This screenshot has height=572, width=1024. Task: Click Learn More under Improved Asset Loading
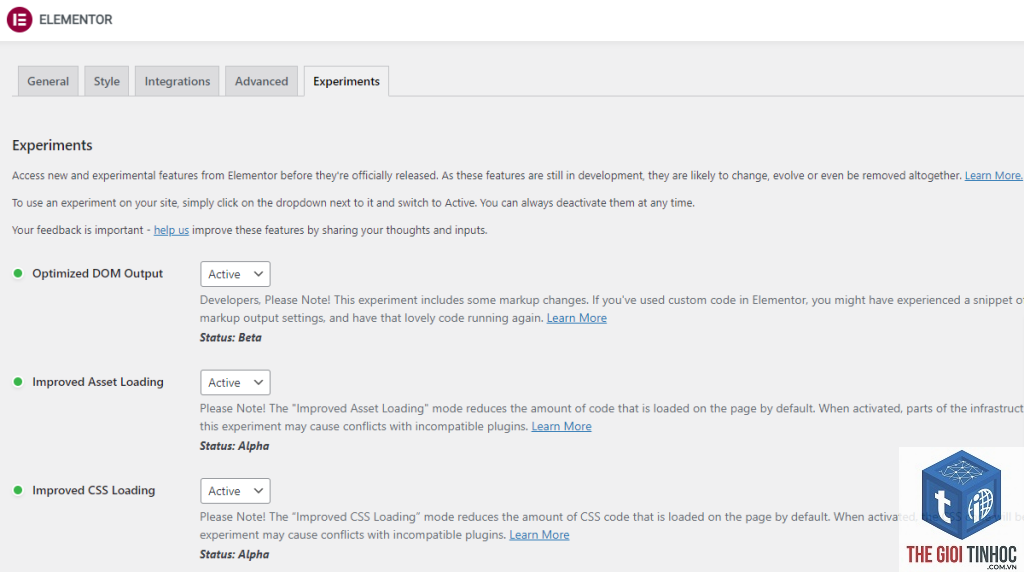[562, 426]
